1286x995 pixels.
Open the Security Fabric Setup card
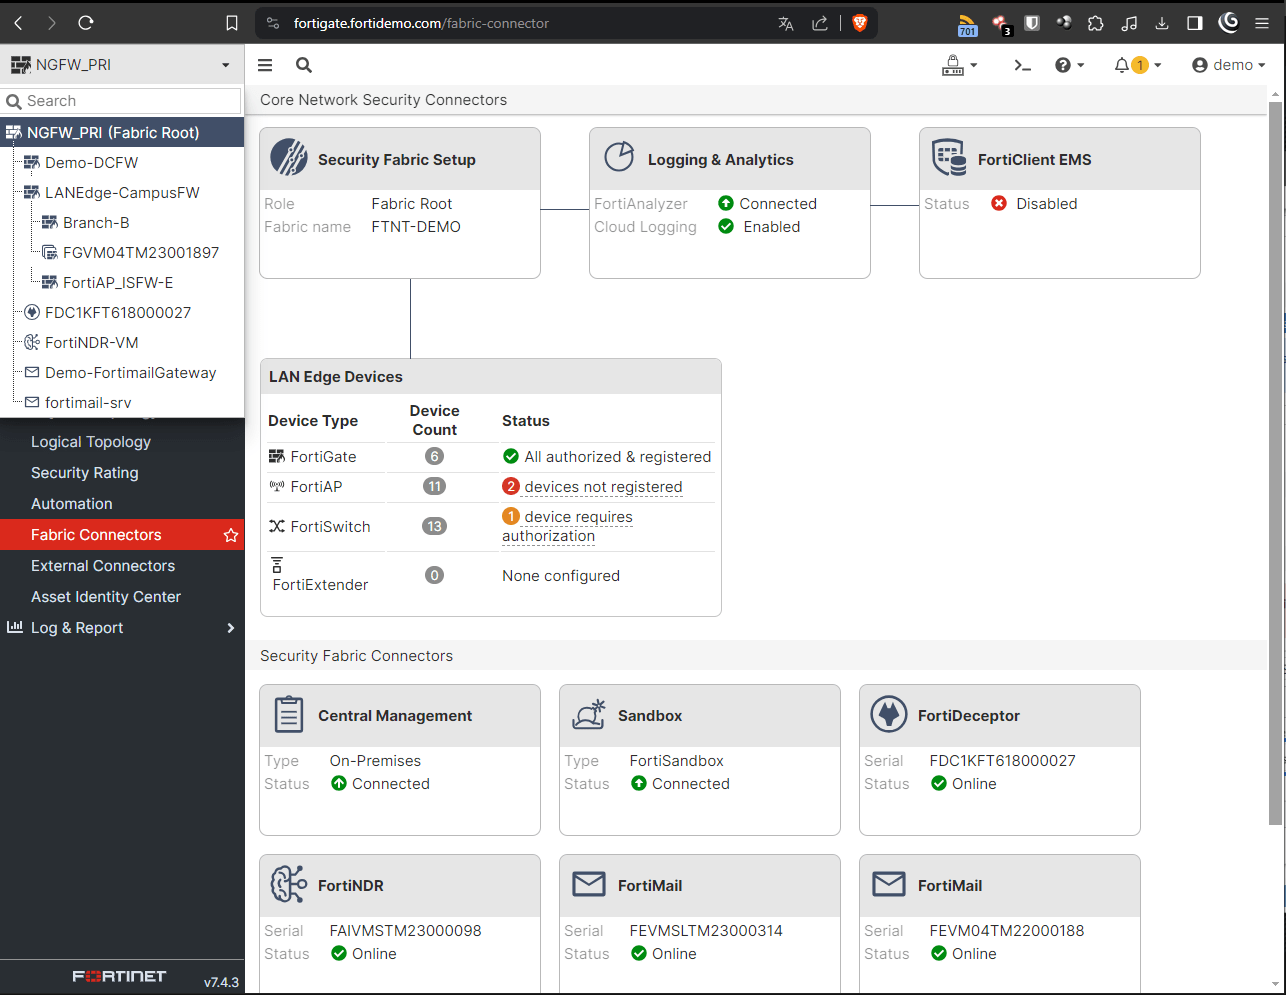point(400,203)
